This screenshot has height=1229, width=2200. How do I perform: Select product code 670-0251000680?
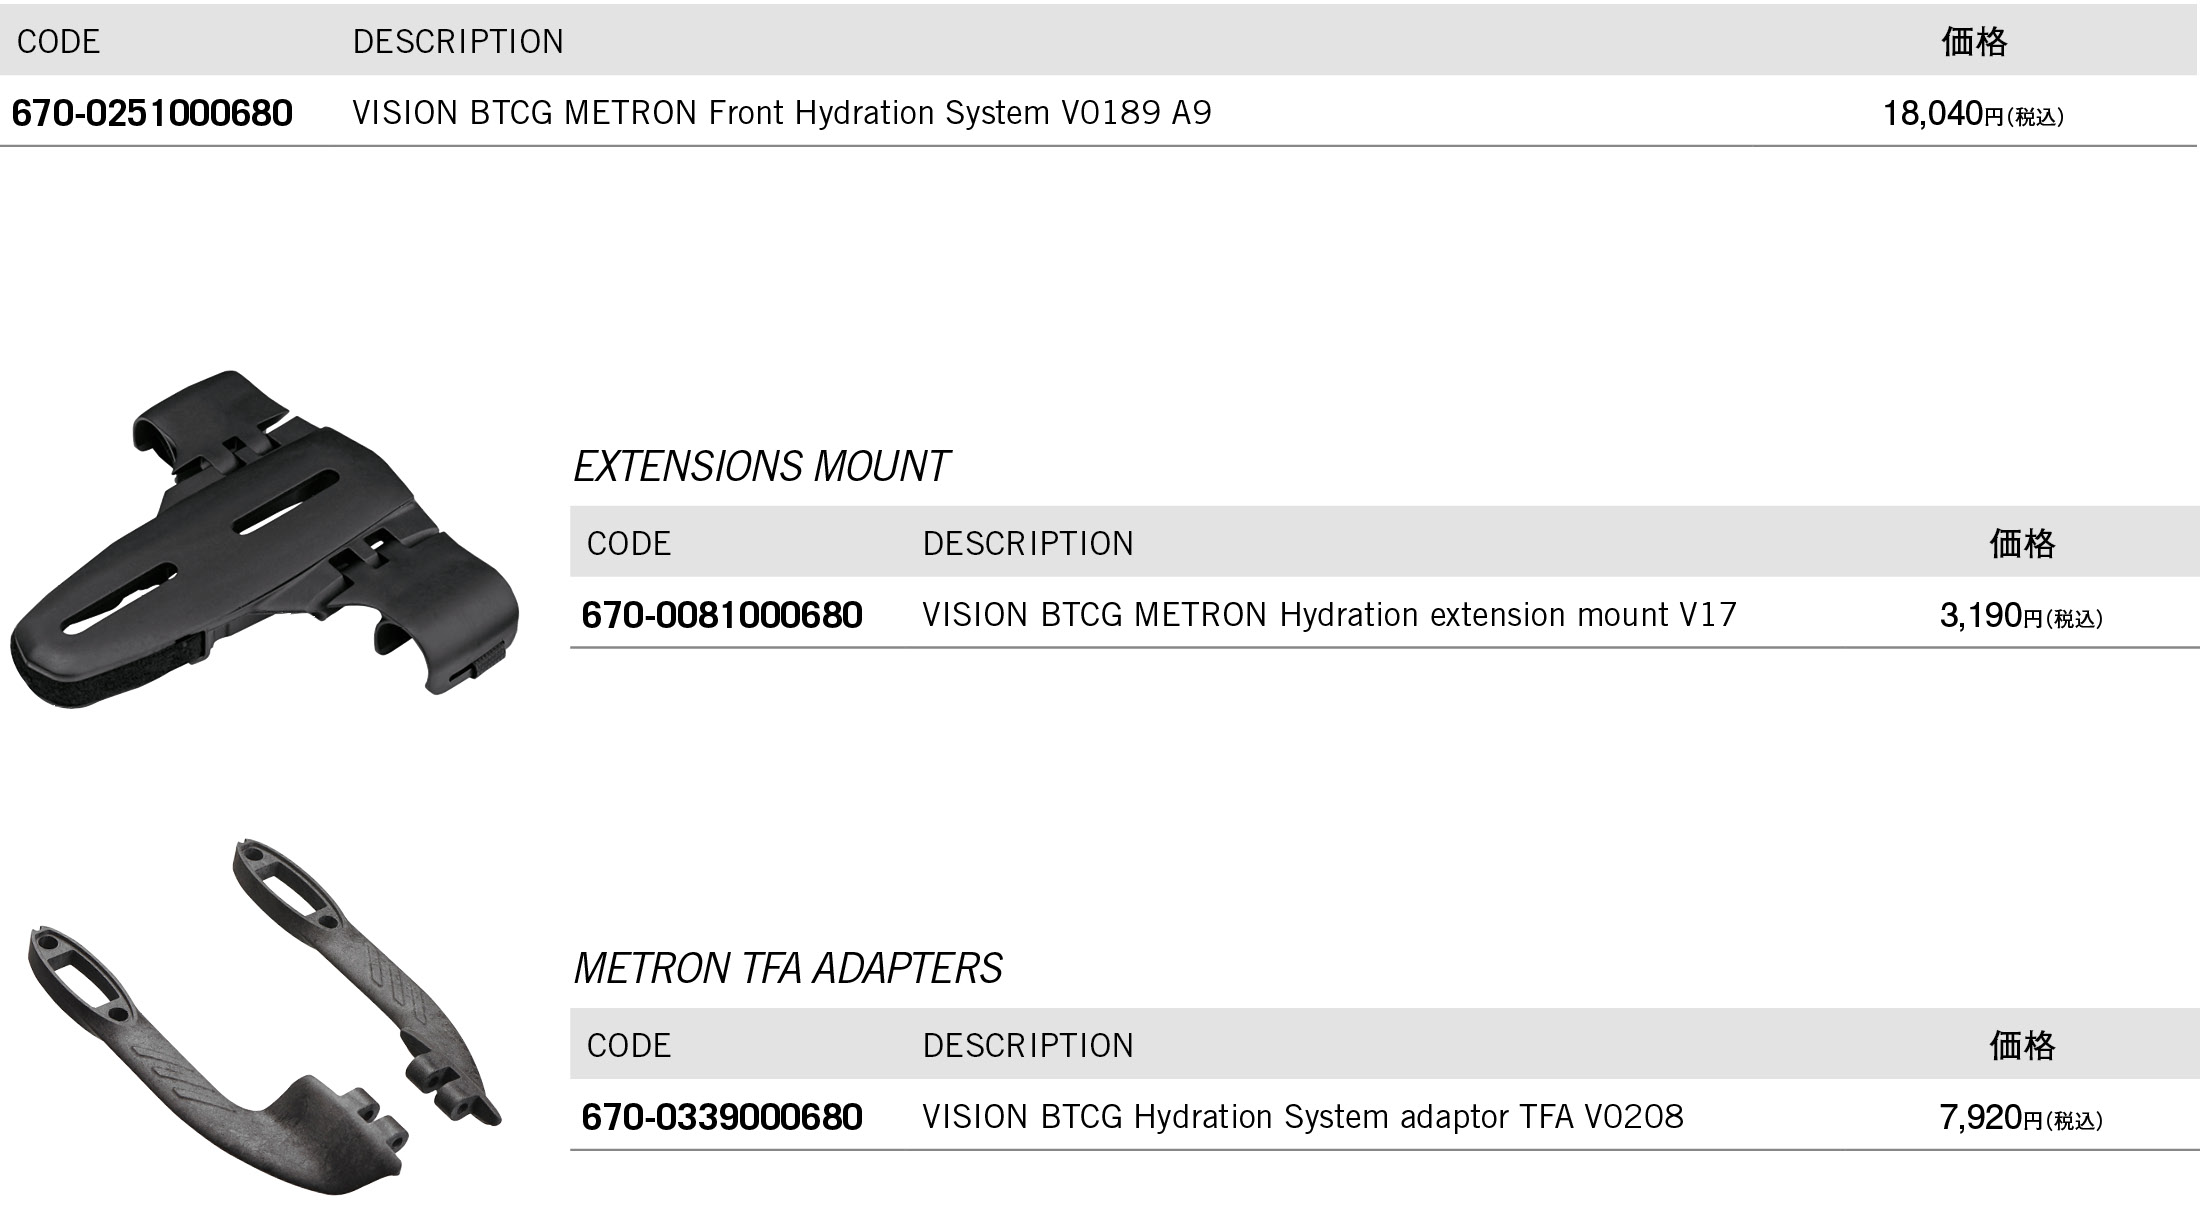coord(152,113)
